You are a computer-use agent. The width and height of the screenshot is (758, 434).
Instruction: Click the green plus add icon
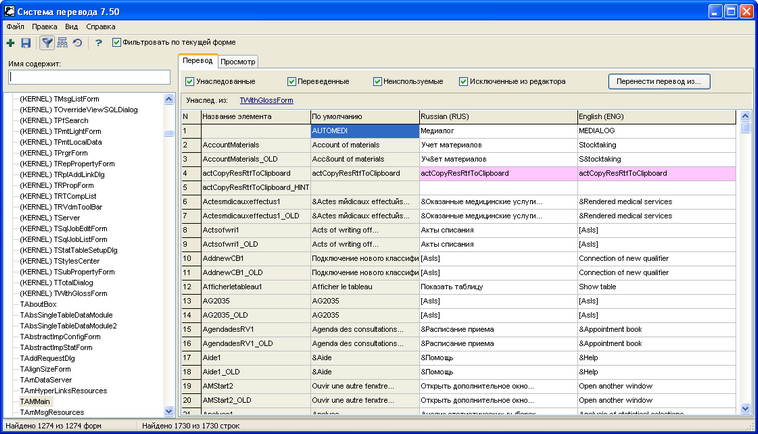(10, 43)
